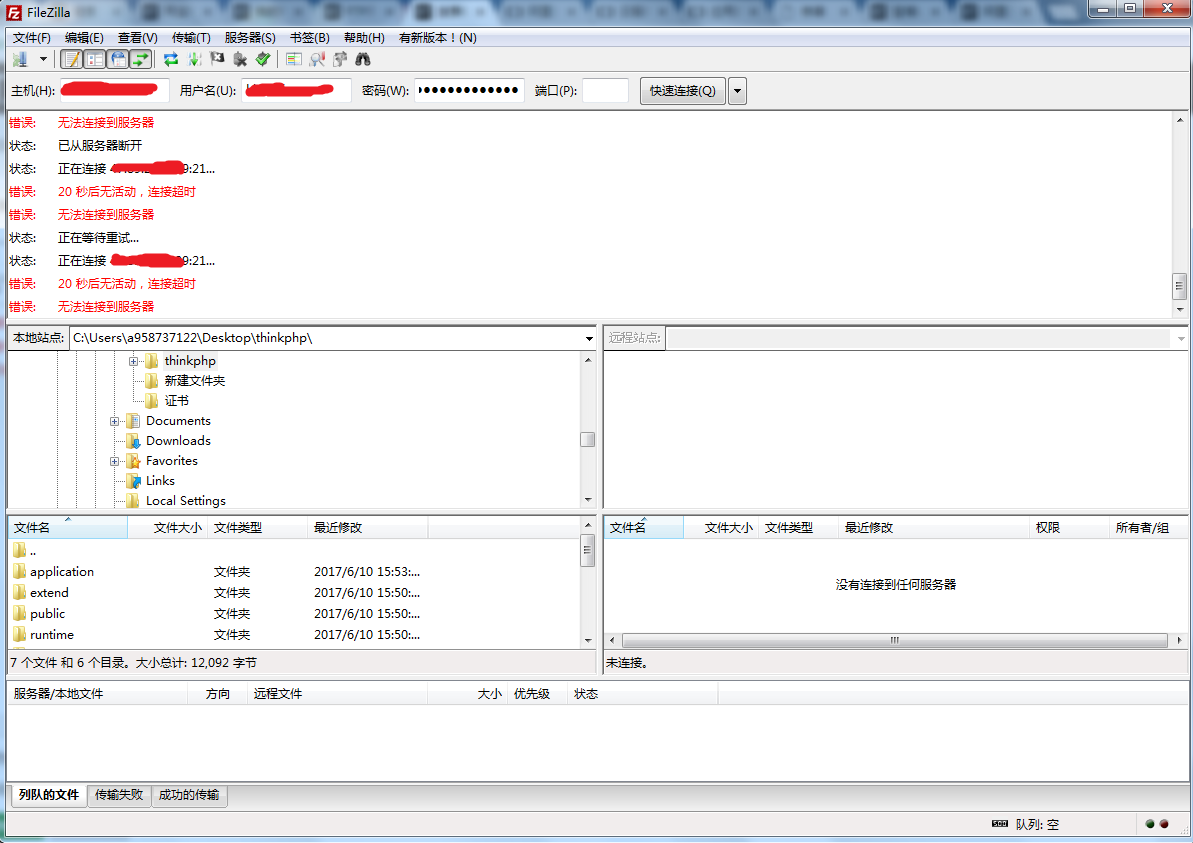Screen dimensions: 1193x843
Task: Click the message log vertical scrollbar thumb
Action: (1179, 287)
